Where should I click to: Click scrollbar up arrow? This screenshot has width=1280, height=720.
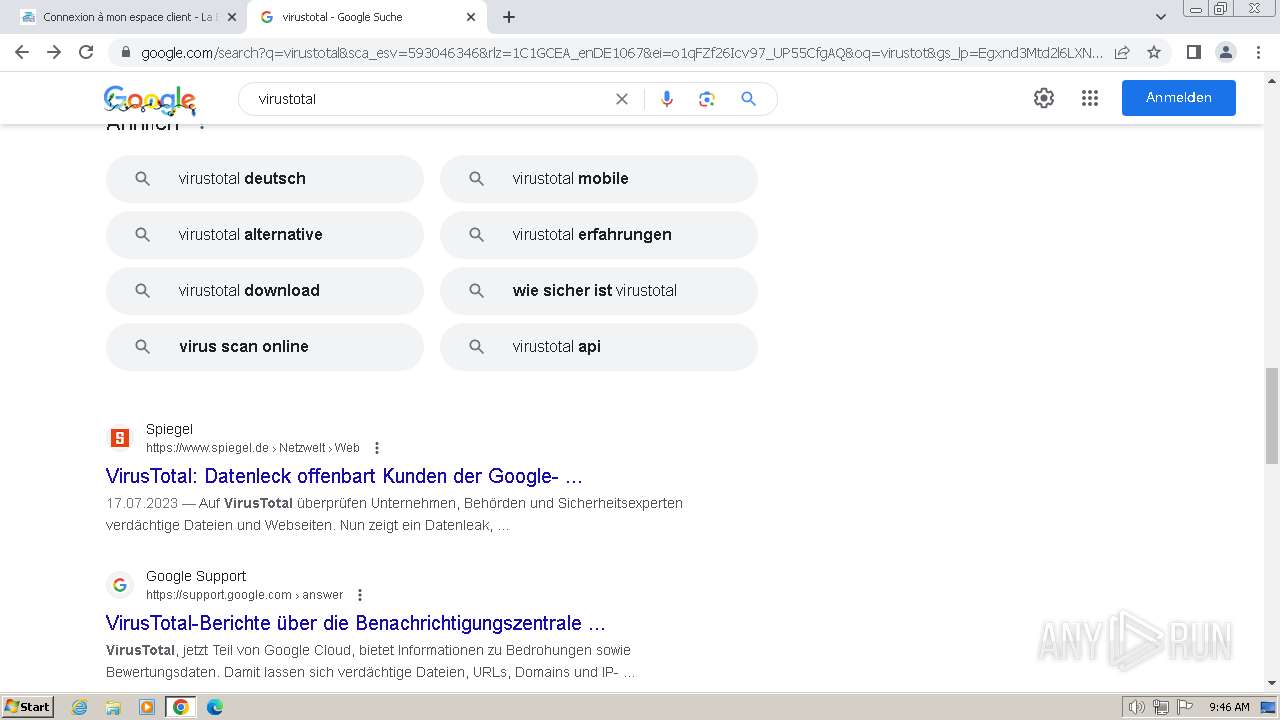pyautogui.click(x=1272, y=79)
